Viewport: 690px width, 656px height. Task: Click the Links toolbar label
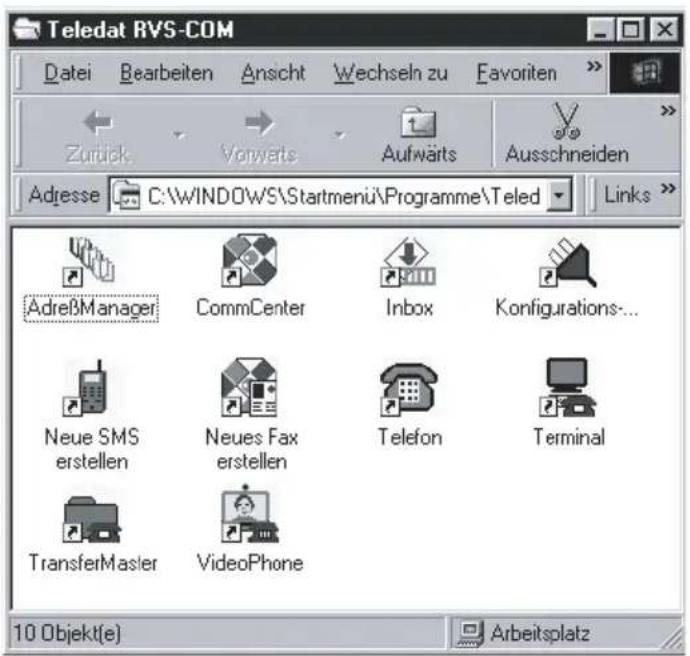[627, 194]
